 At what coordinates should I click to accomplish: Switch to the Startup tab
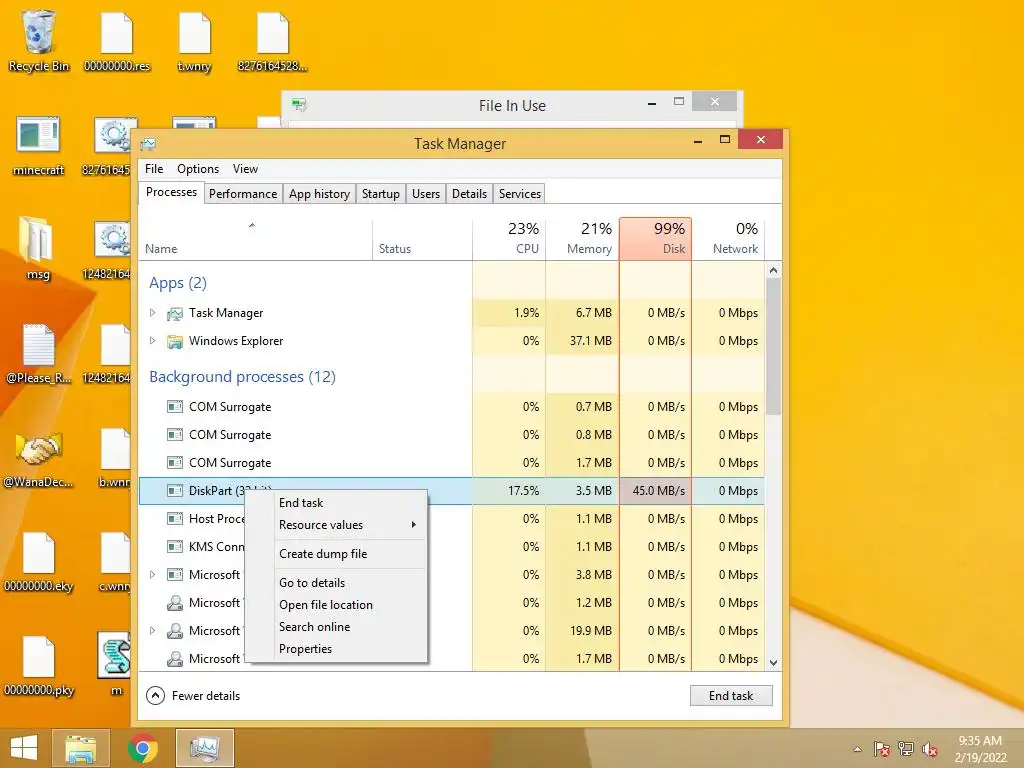coord(381,194)
